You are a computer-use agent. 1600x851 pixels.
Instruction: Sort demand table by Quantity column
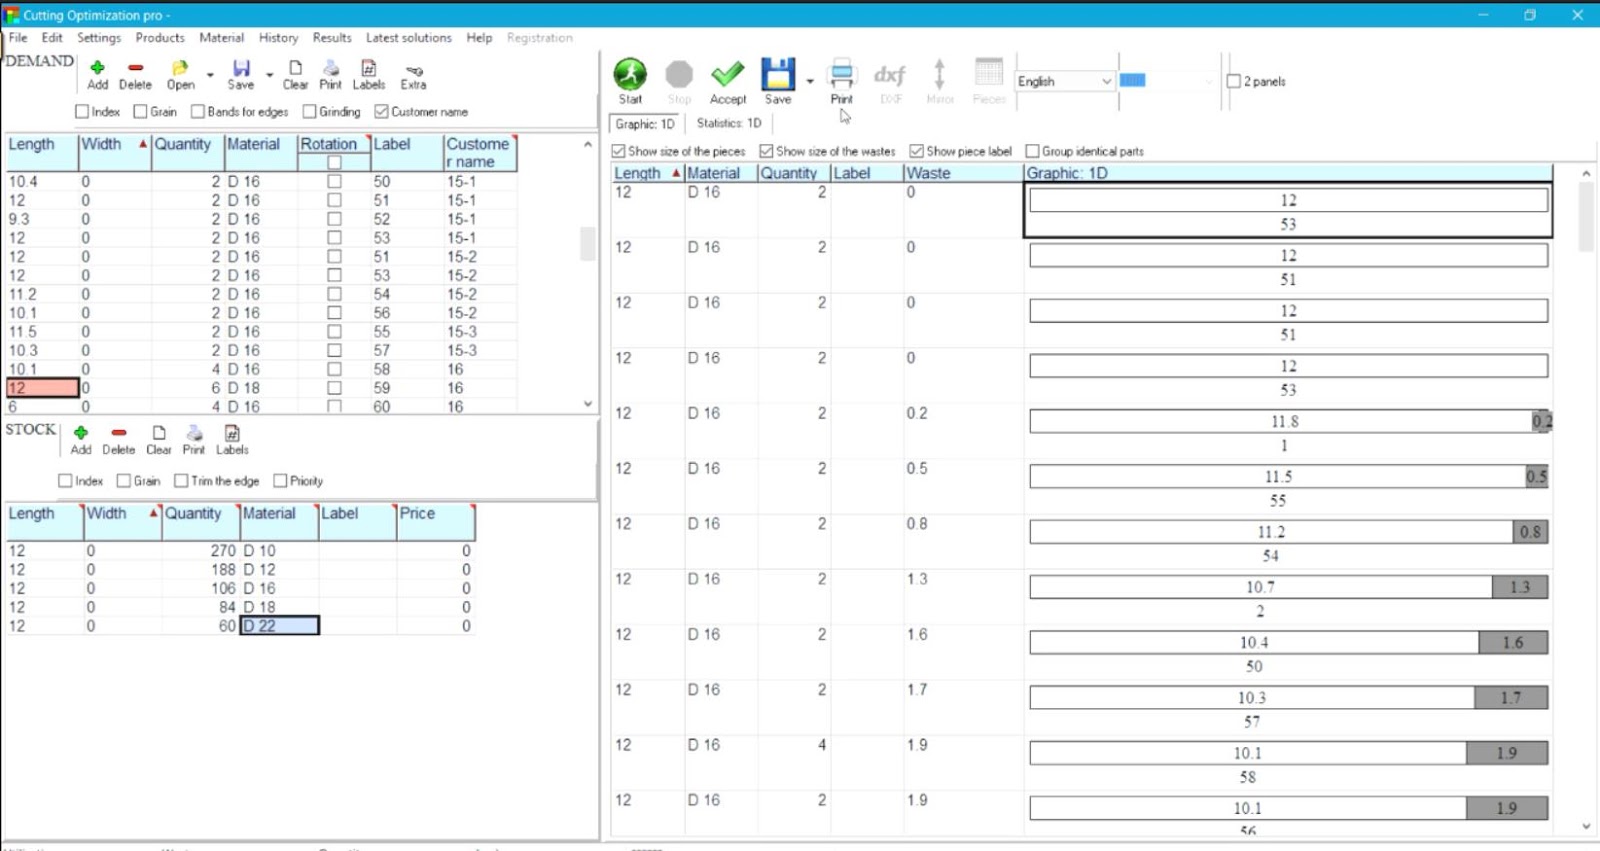pos(188,153)
